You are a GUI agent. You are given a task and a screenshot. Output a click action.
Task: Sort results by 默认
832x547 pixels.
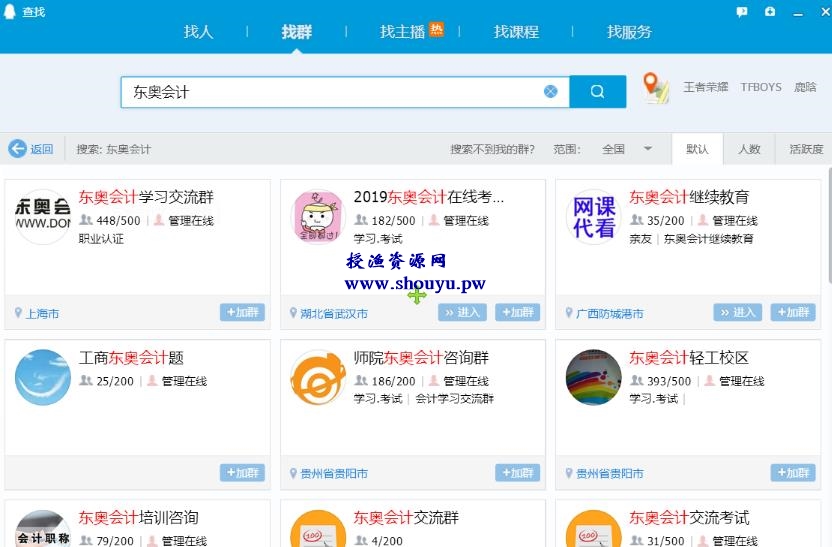[697, 149]
